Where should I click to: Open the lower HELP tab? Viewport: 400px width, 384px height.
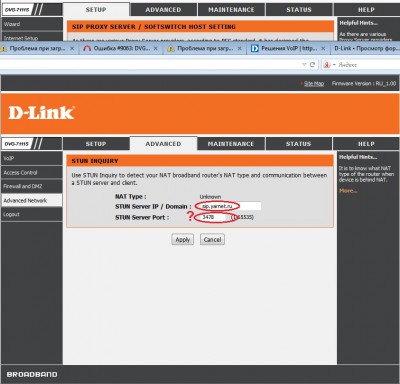366,144
